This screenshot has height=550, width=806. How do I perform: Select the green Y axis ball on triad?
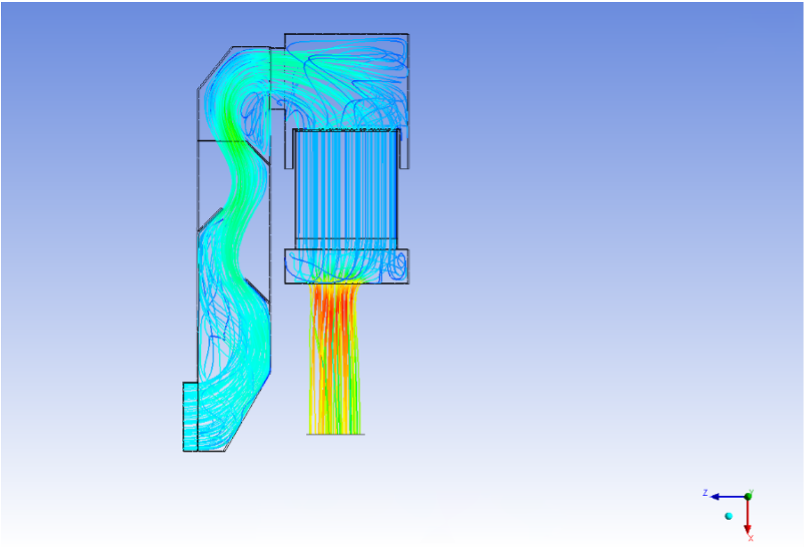coord(749,495)
